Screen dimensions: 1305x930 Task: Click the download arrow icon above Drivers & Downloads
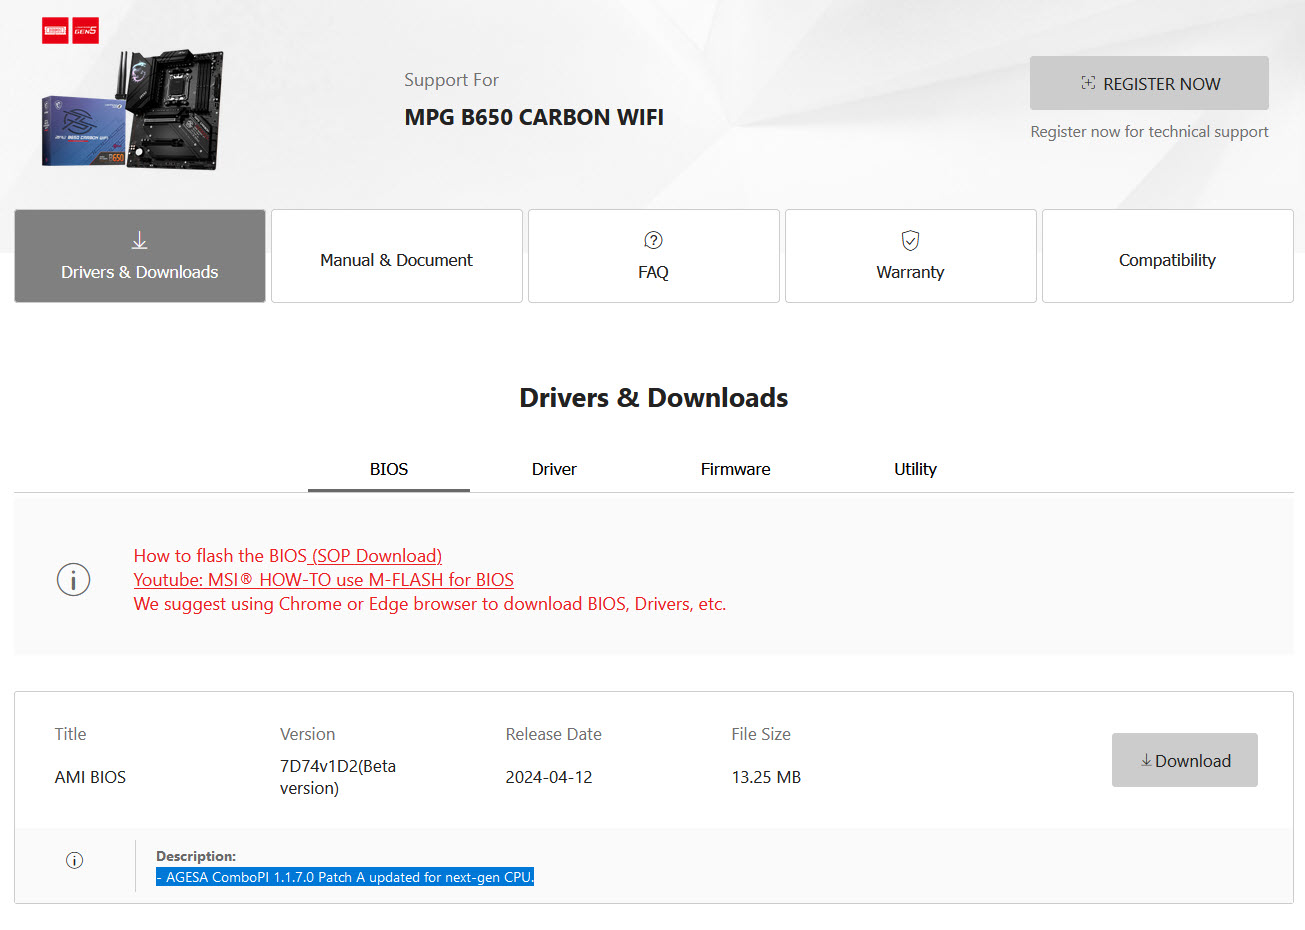[x=139, y=240]
